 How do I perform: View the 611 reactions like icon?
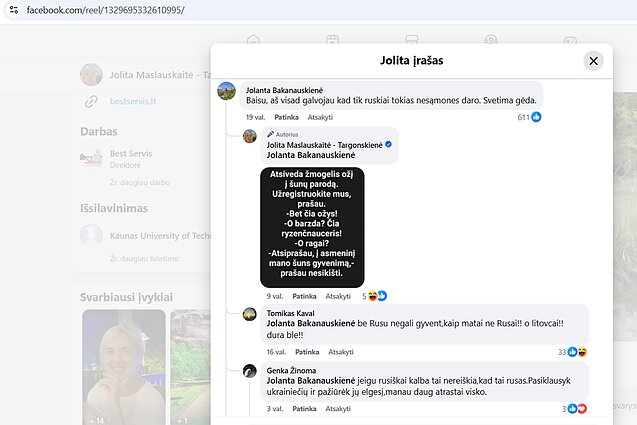[536, 117]
